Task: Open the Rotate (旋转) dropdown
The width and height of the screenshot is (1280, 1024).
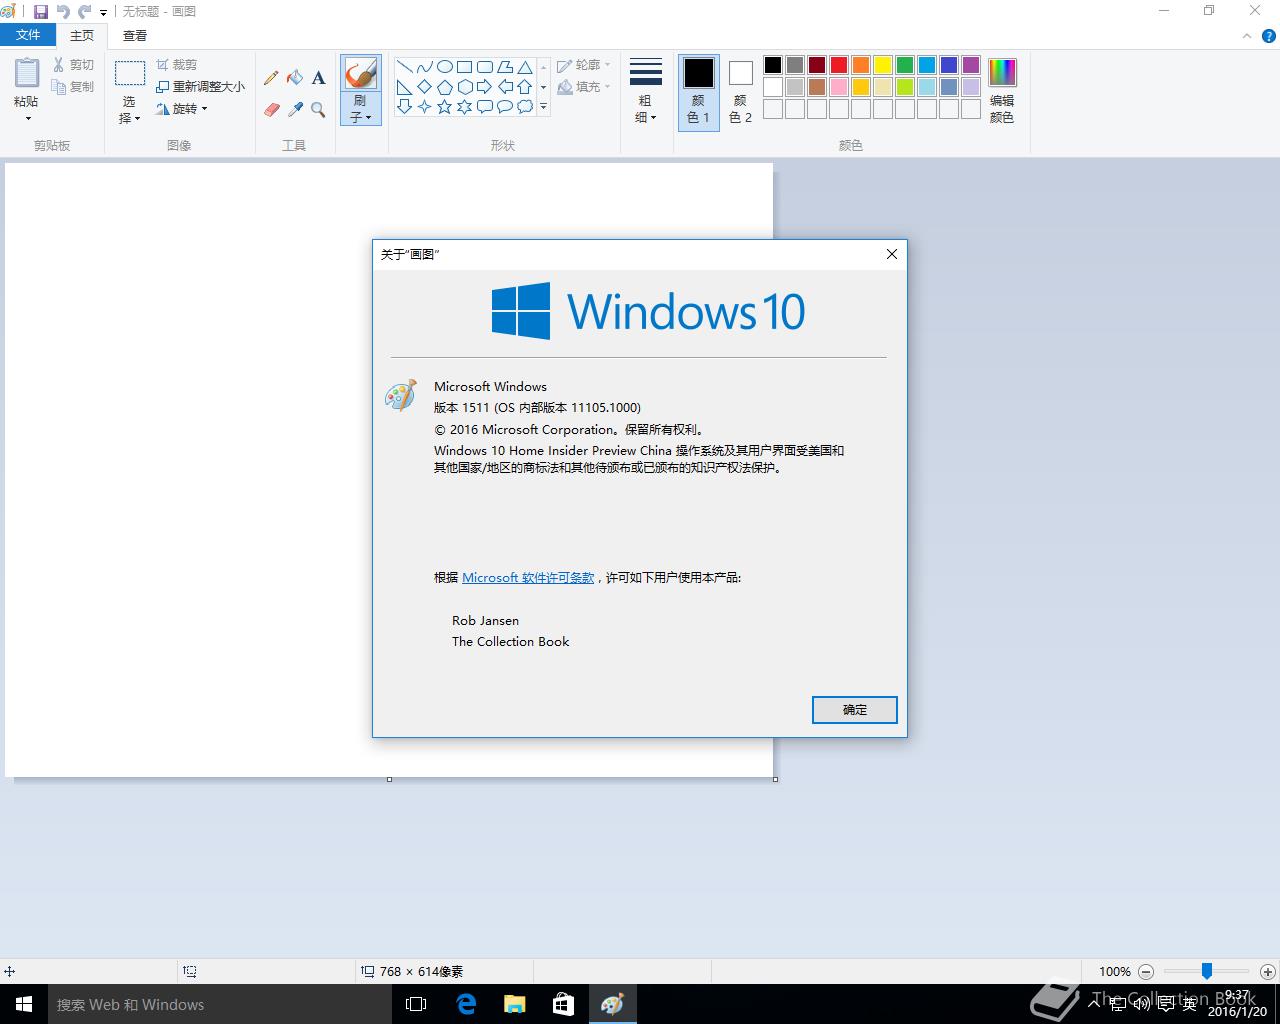Action: [181, 109]
